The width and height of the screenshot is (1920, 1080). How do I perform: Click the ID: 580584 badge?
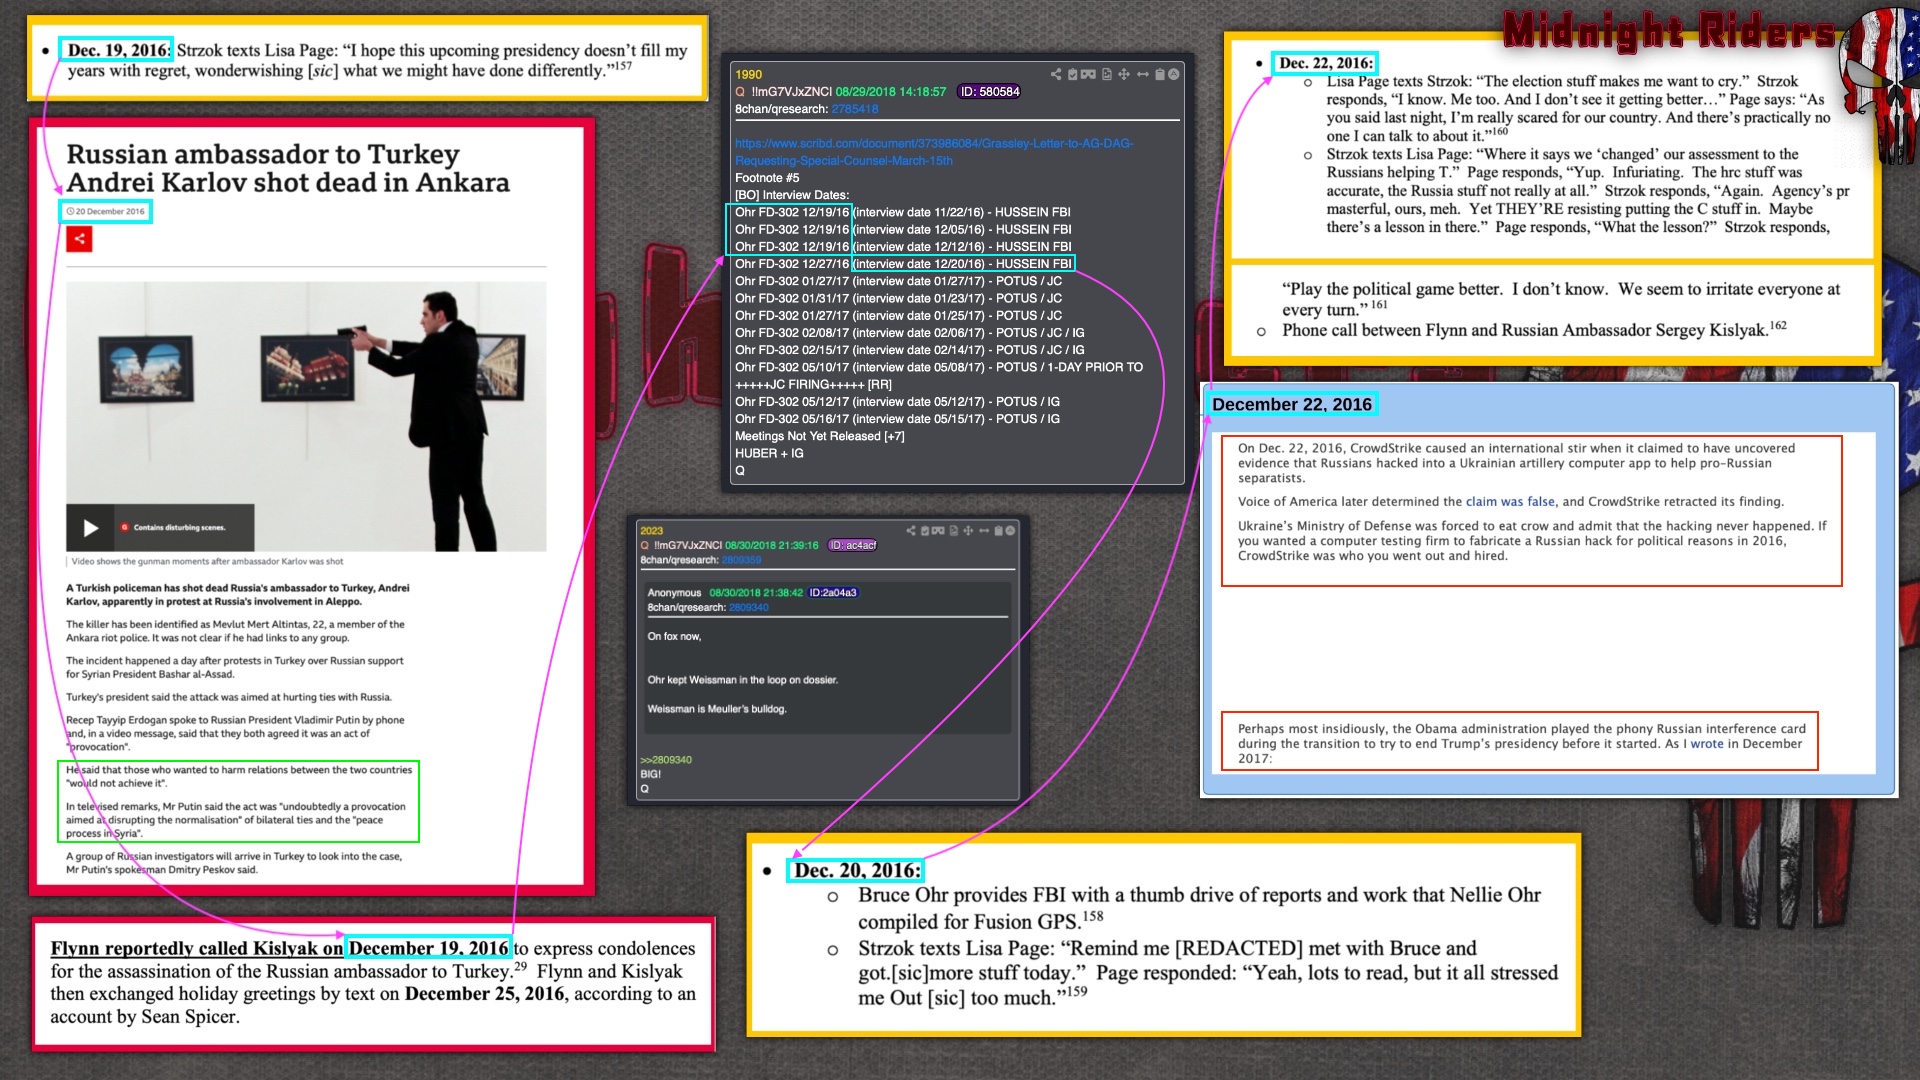(x=989, y=92)
